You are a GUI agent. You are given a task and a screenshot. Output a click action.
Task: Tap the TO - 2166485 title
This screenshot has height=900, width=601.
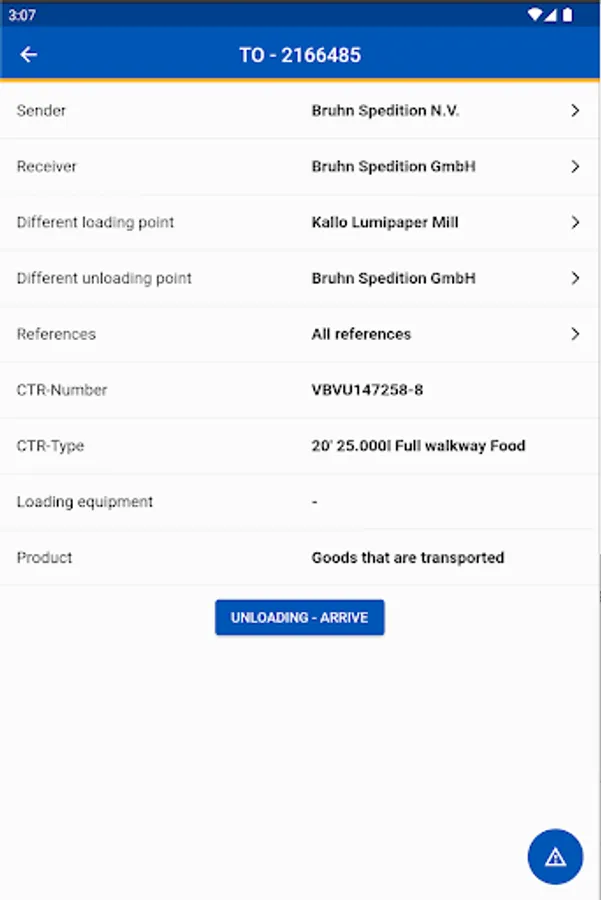point(300,55)
